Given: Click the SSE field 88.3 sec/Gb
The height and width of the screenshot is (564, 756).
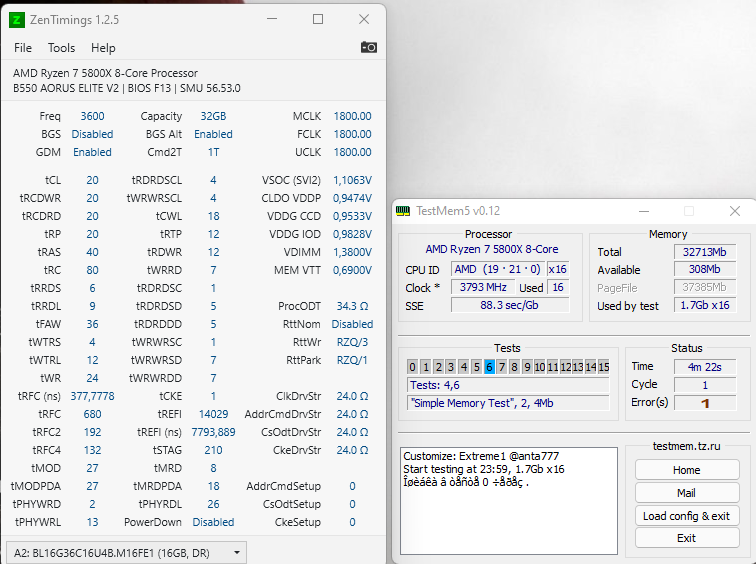Looking at the screenshot, I should click(510, 305).
